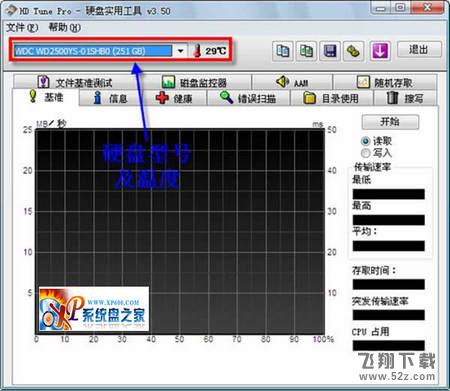
Task: Click the 退出 (Exit) button
Action: (x=419, y=50)
